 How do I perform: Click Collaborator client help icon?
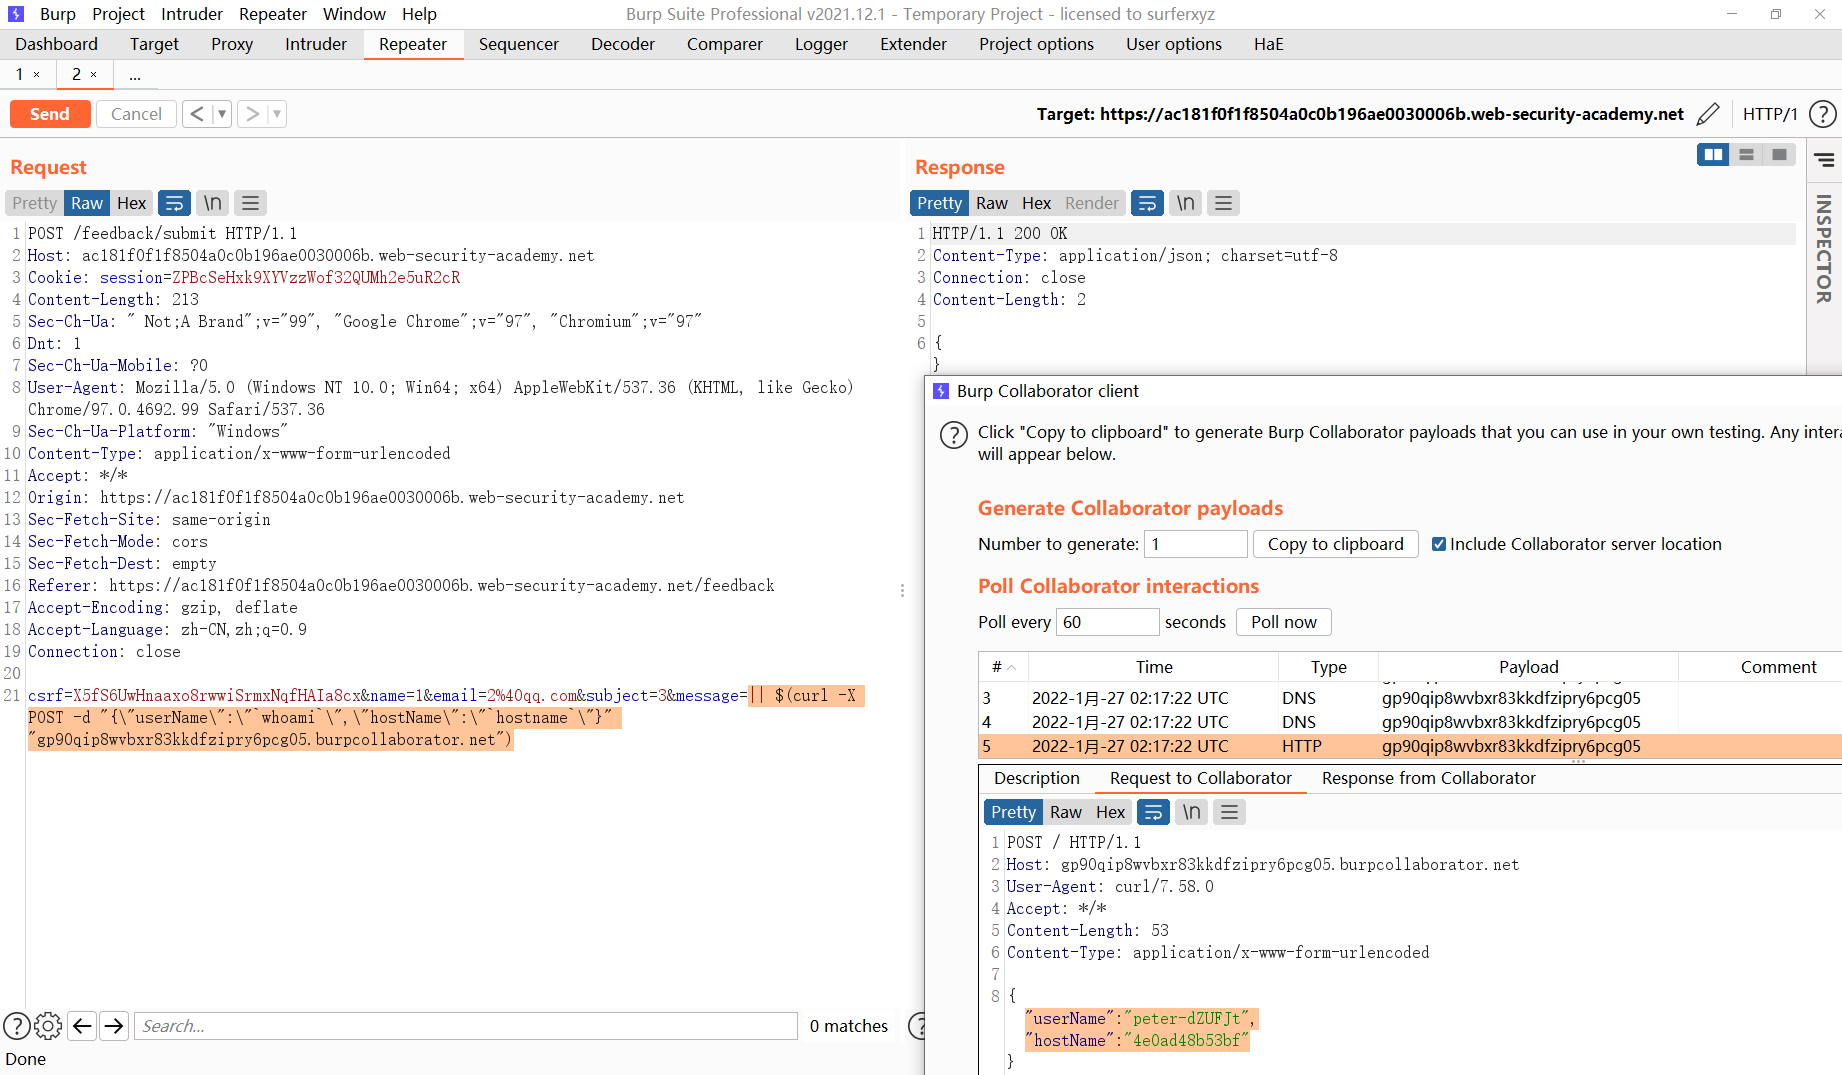tap(954, 435)
